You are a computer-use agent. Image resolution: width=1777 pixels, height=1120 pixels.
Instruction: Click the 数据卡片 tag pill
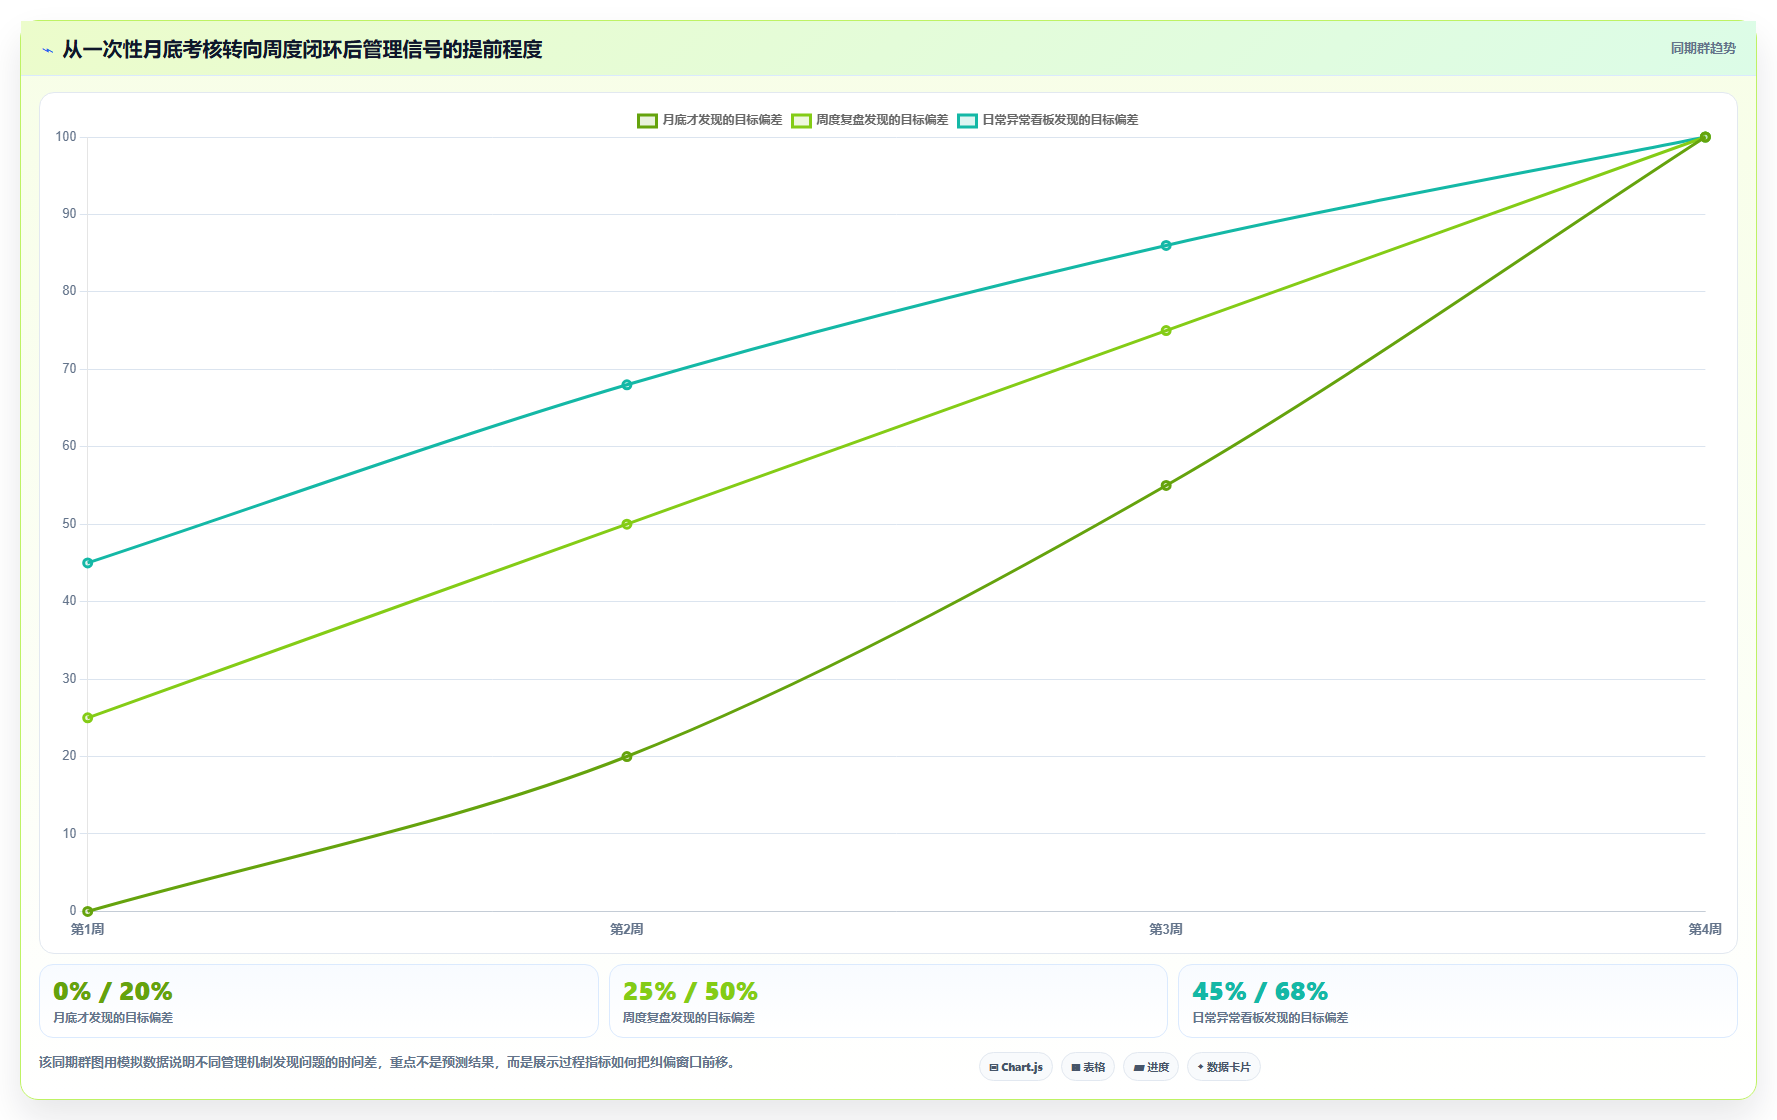point(1224,1067)
